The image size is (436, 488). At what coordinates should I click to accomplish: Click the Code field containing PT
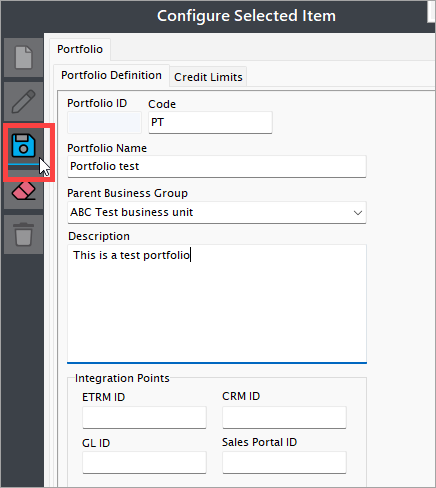pos(210,122)
